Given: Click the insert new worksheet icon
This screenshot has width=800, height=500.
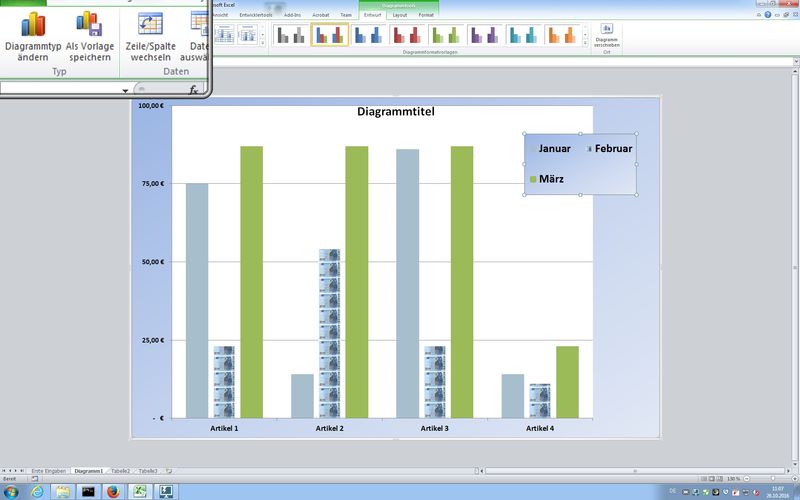Looking at the screenshot, I should click(x=169, y=470).
